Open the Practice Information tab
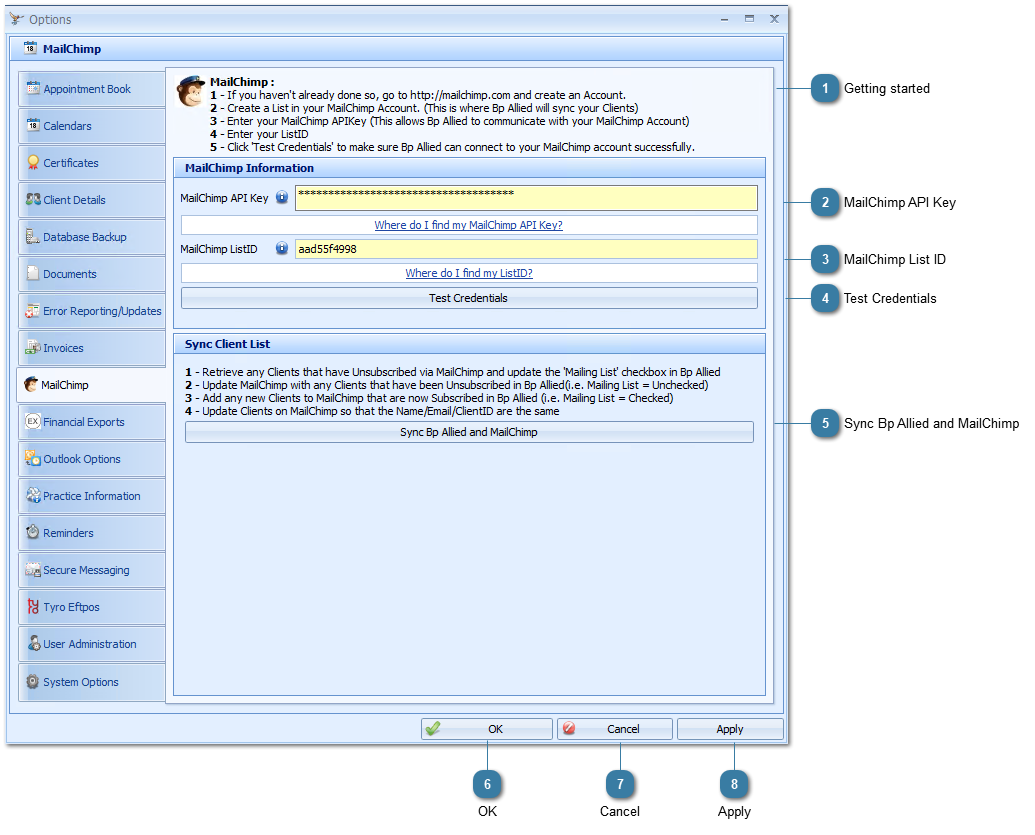This screenshot has width=1035, height=835. (92, 496)
